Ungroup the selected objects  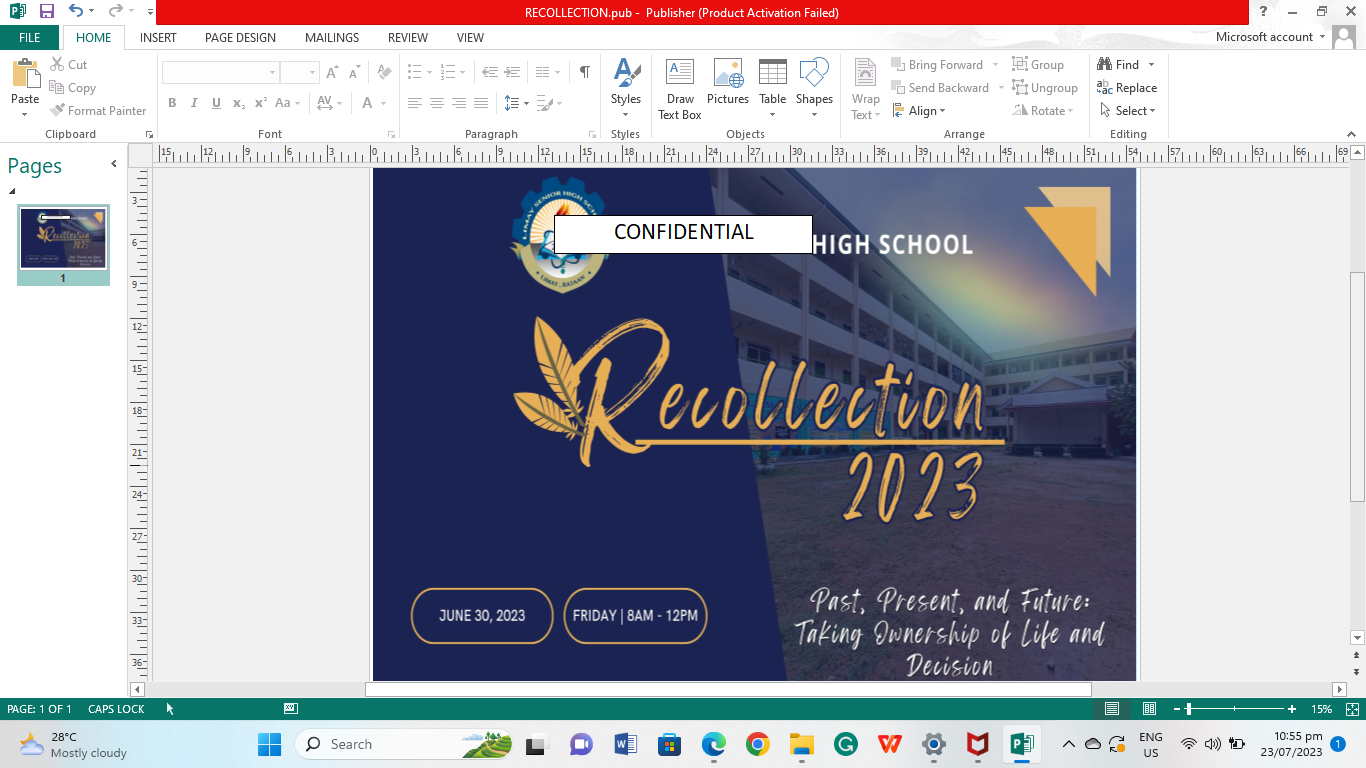pos(1045,88)
